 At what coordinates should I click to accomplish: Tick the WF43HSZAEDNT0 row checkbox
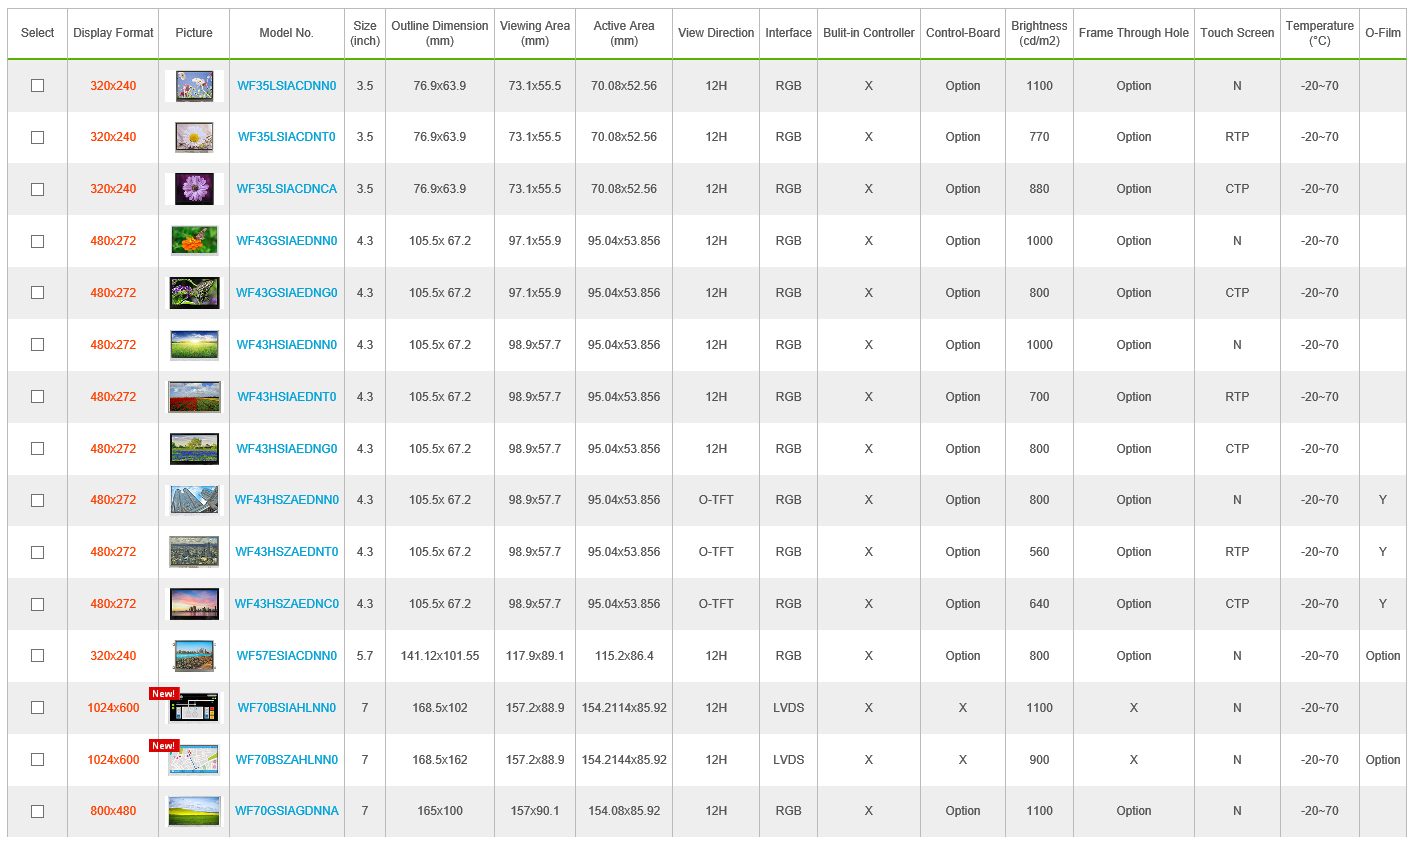click(x=37, y=552)
